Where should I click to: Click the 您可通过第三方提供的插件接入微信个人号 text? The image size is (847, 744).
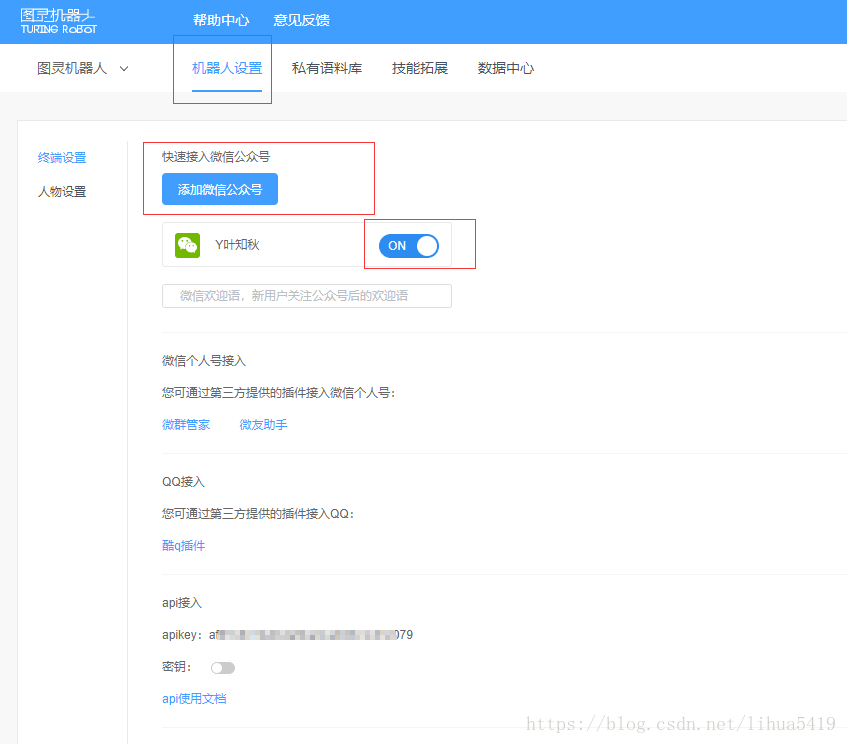[278, 393]
